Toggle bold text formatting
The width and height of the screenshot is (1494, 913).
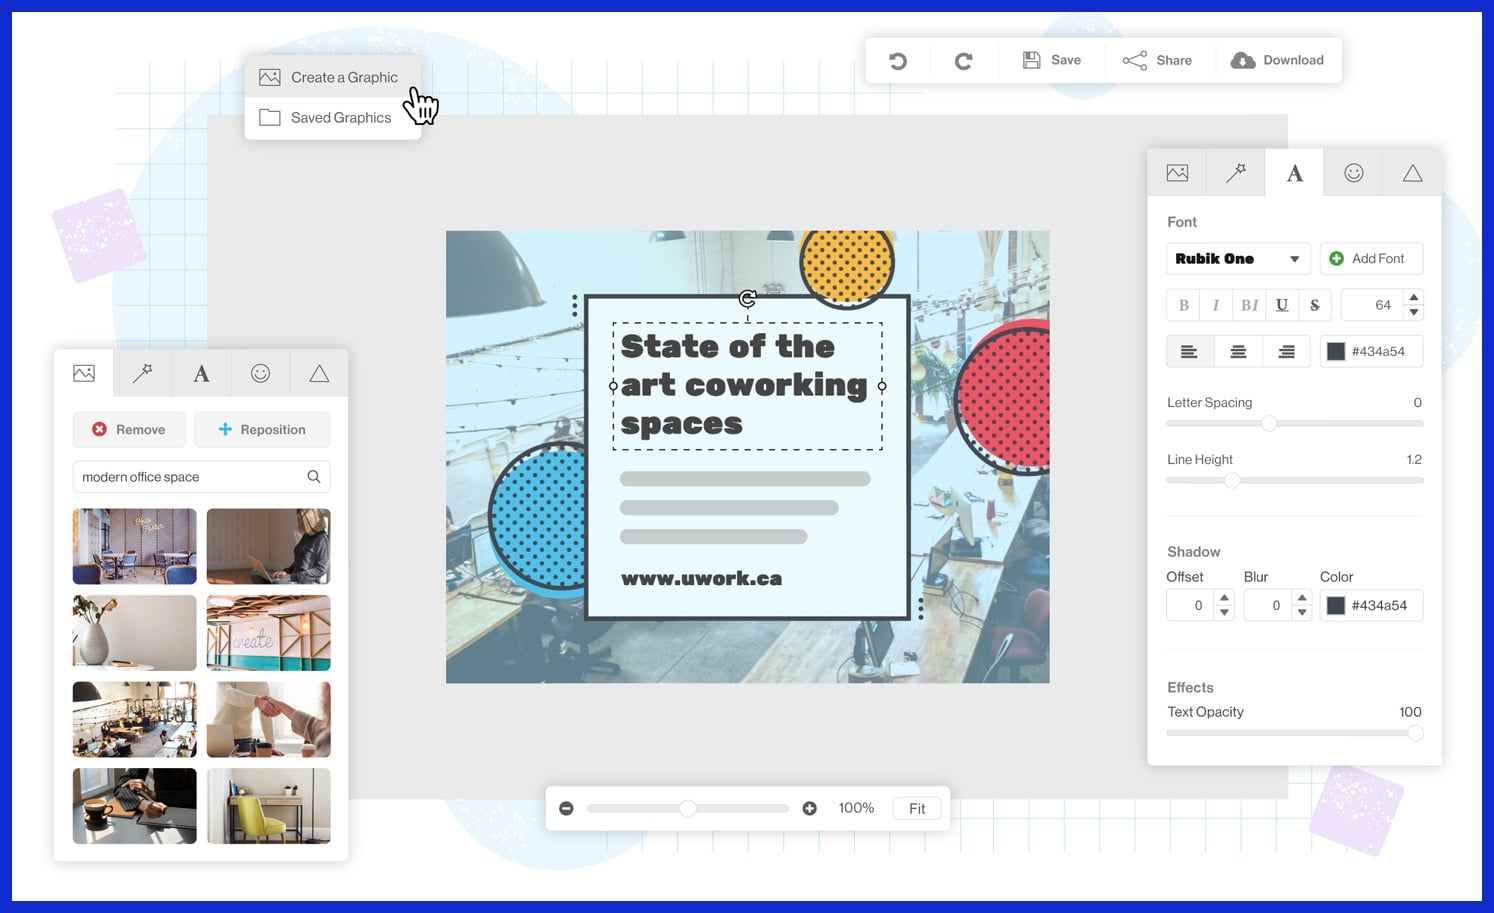click(x=1184, y=305)
